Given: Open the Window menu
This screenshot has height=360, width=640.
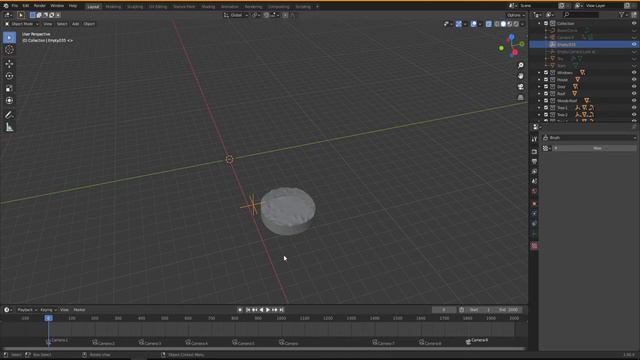Looking at the screenshot, I should pos(57,6).
